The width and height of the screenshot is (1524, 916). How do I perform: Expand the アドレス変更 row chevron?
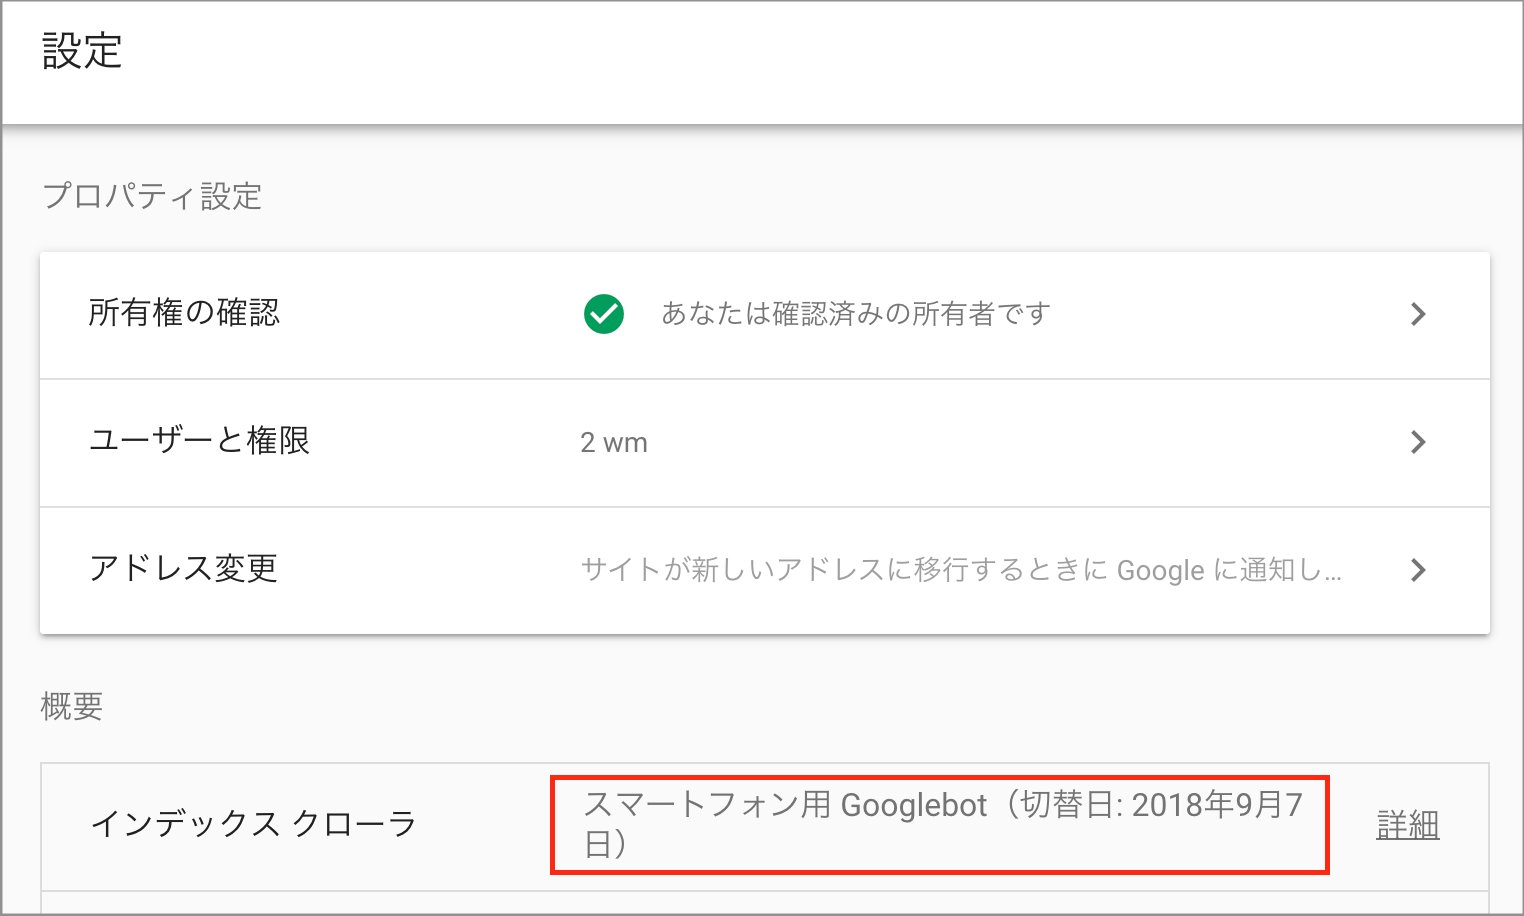[x=1417, y=570]
